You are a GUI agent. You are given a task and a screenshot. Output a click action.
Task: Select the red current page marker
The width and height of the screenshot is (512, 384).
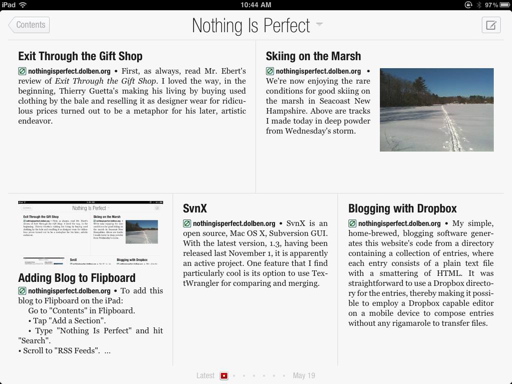pyautogui.click(x=224, y=376)
